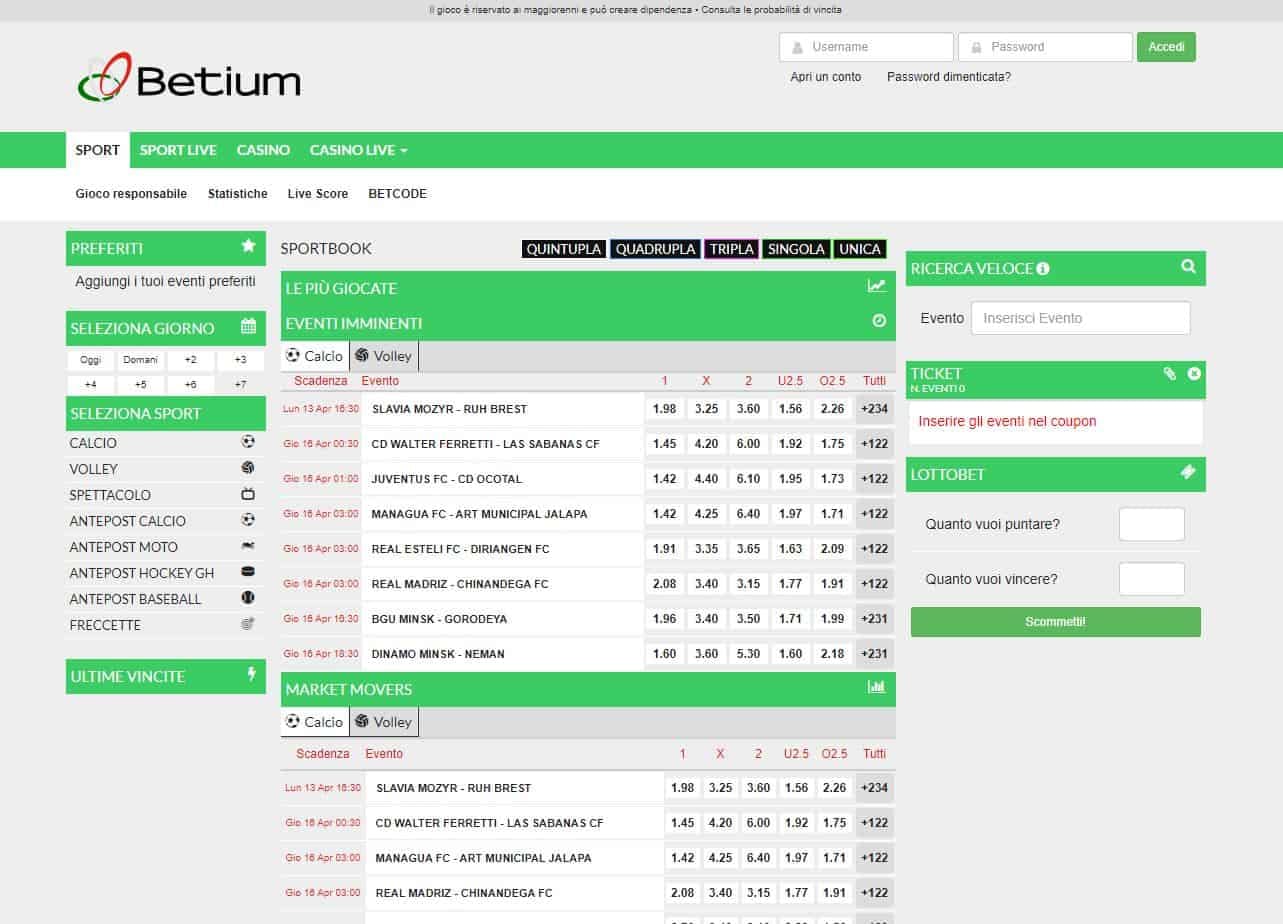The width and height of the screenshot is (1283, 924).
Task: Open the Casino tab
Action: click(263, 150)
